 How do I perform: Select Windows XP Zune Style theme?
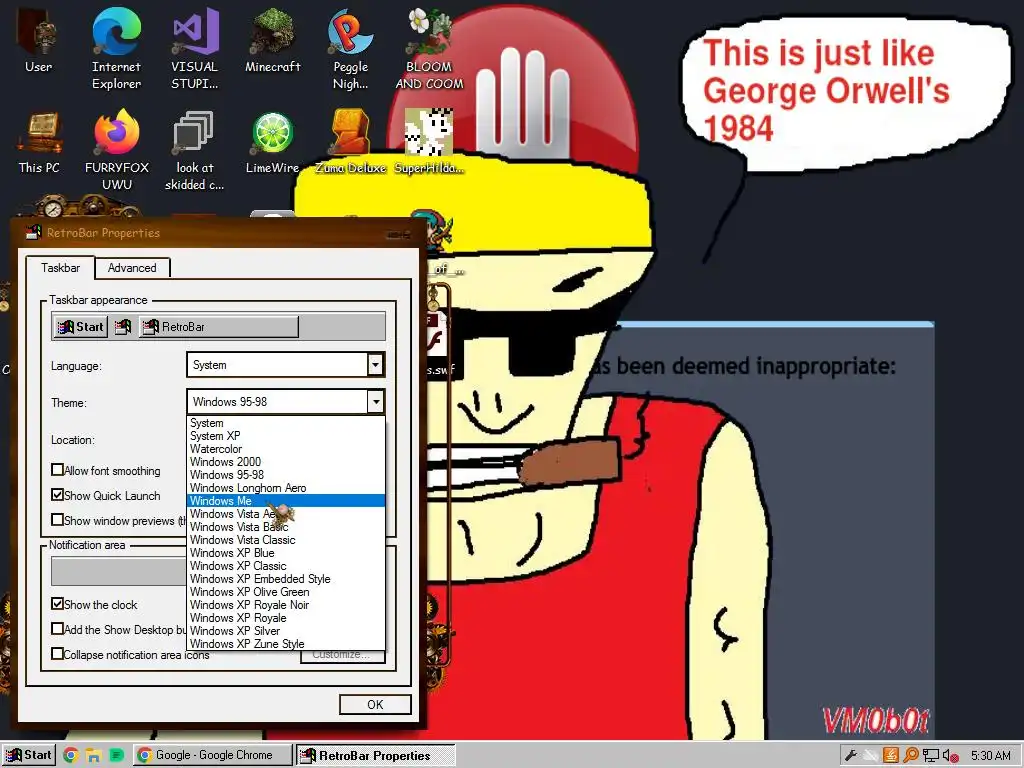tap(286, 644)
